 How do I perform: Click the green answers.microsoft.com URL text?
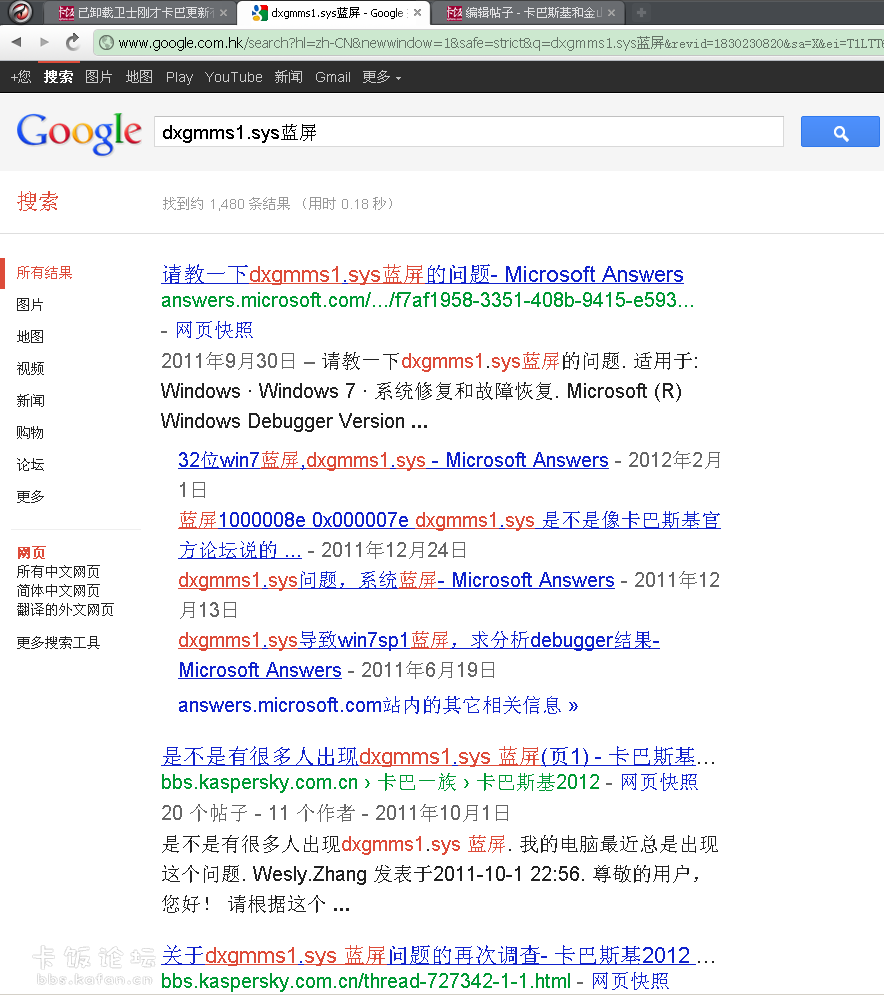(427, 300)
